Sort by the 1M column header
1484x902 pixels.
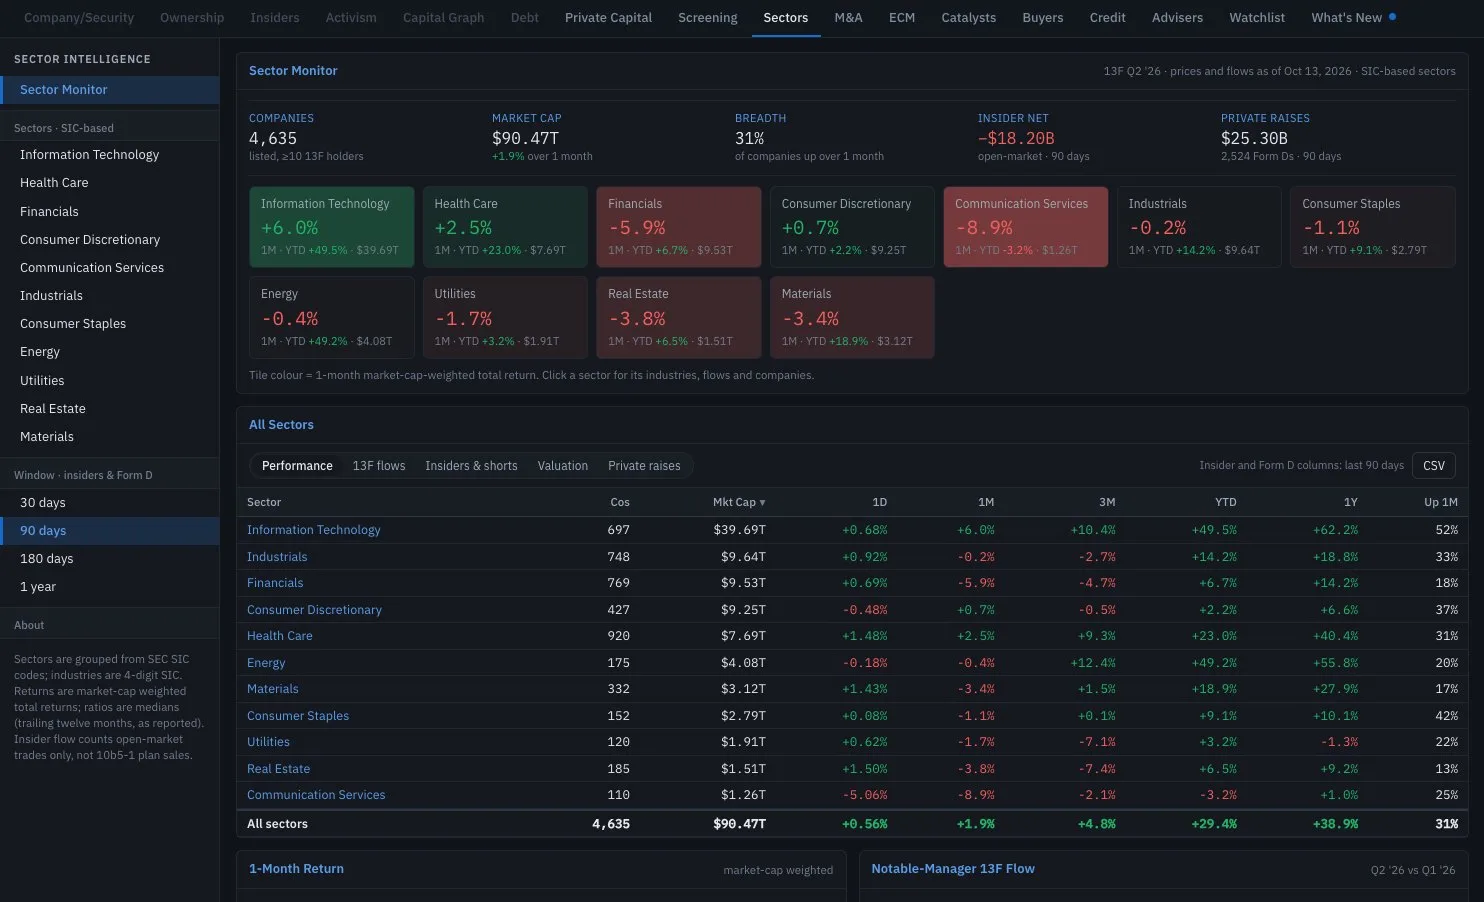point(986,502)
